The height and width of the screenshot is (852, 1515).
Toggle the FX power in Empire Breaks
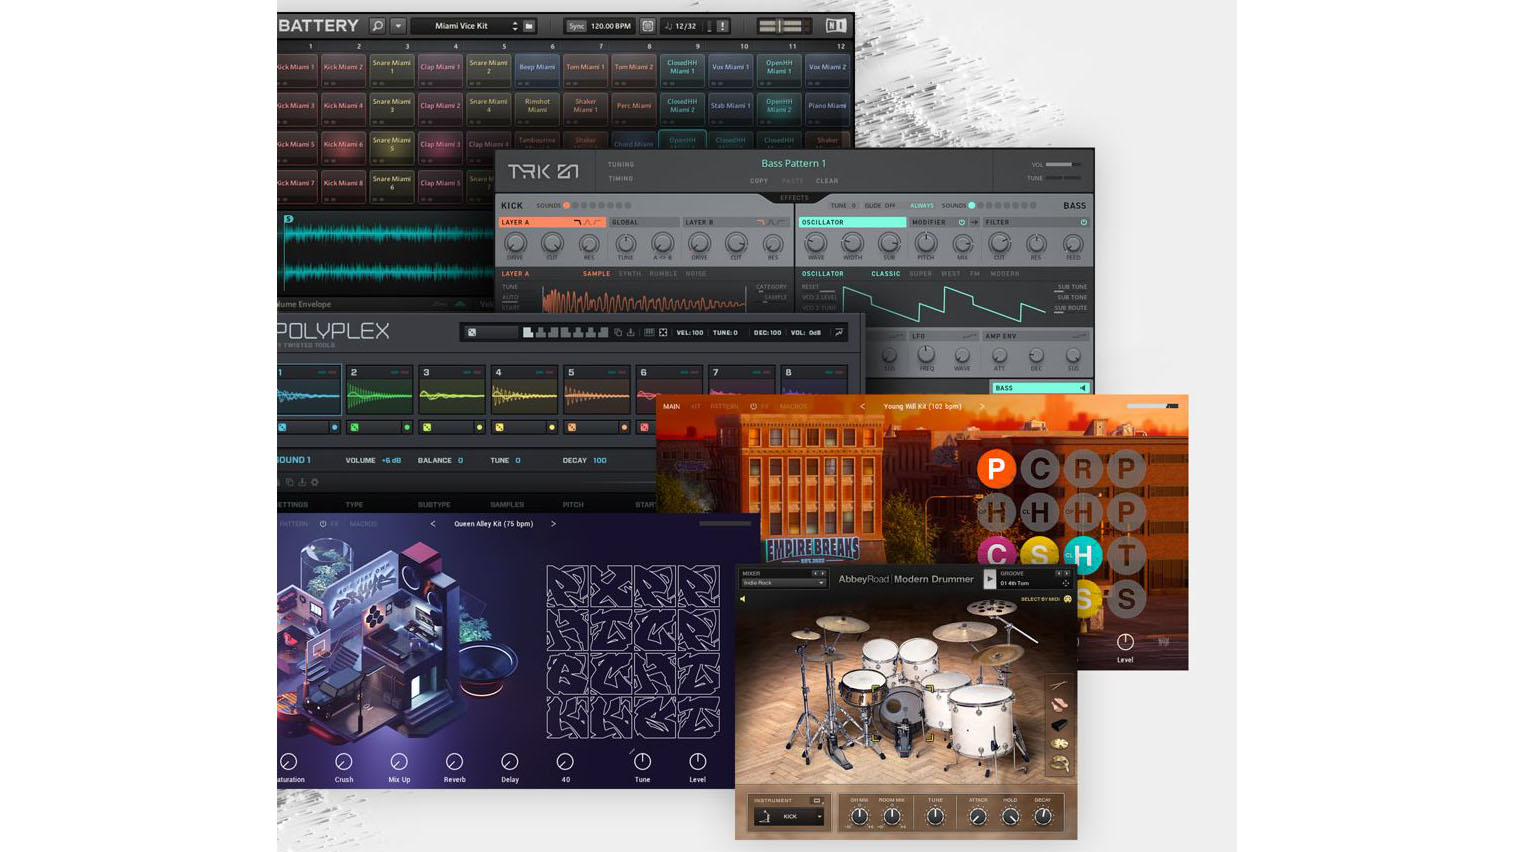tap(753, 407)
